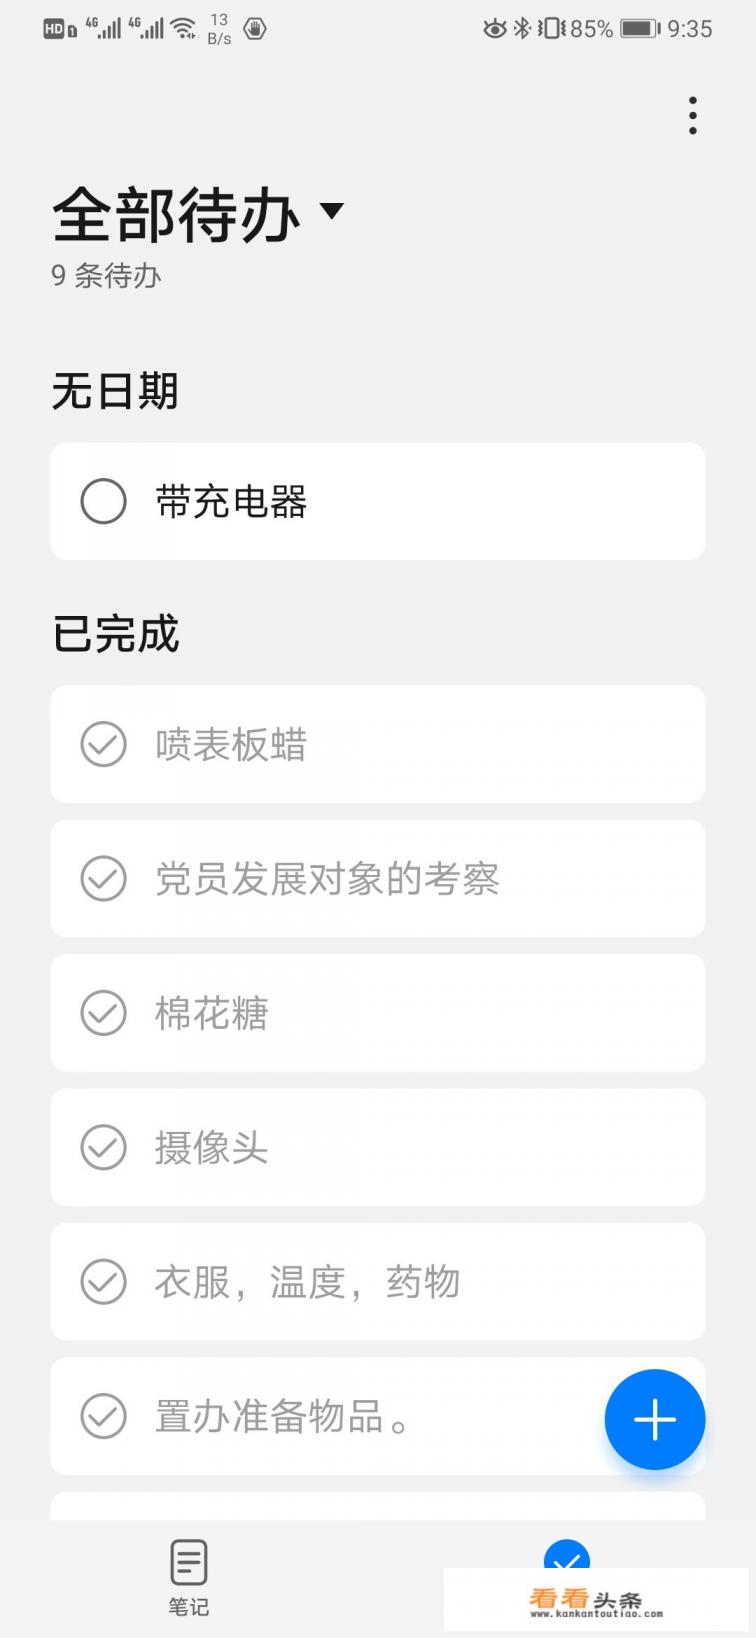Switch to the 笔记 tab label

pyautogui.click(x=188, y=1607)
